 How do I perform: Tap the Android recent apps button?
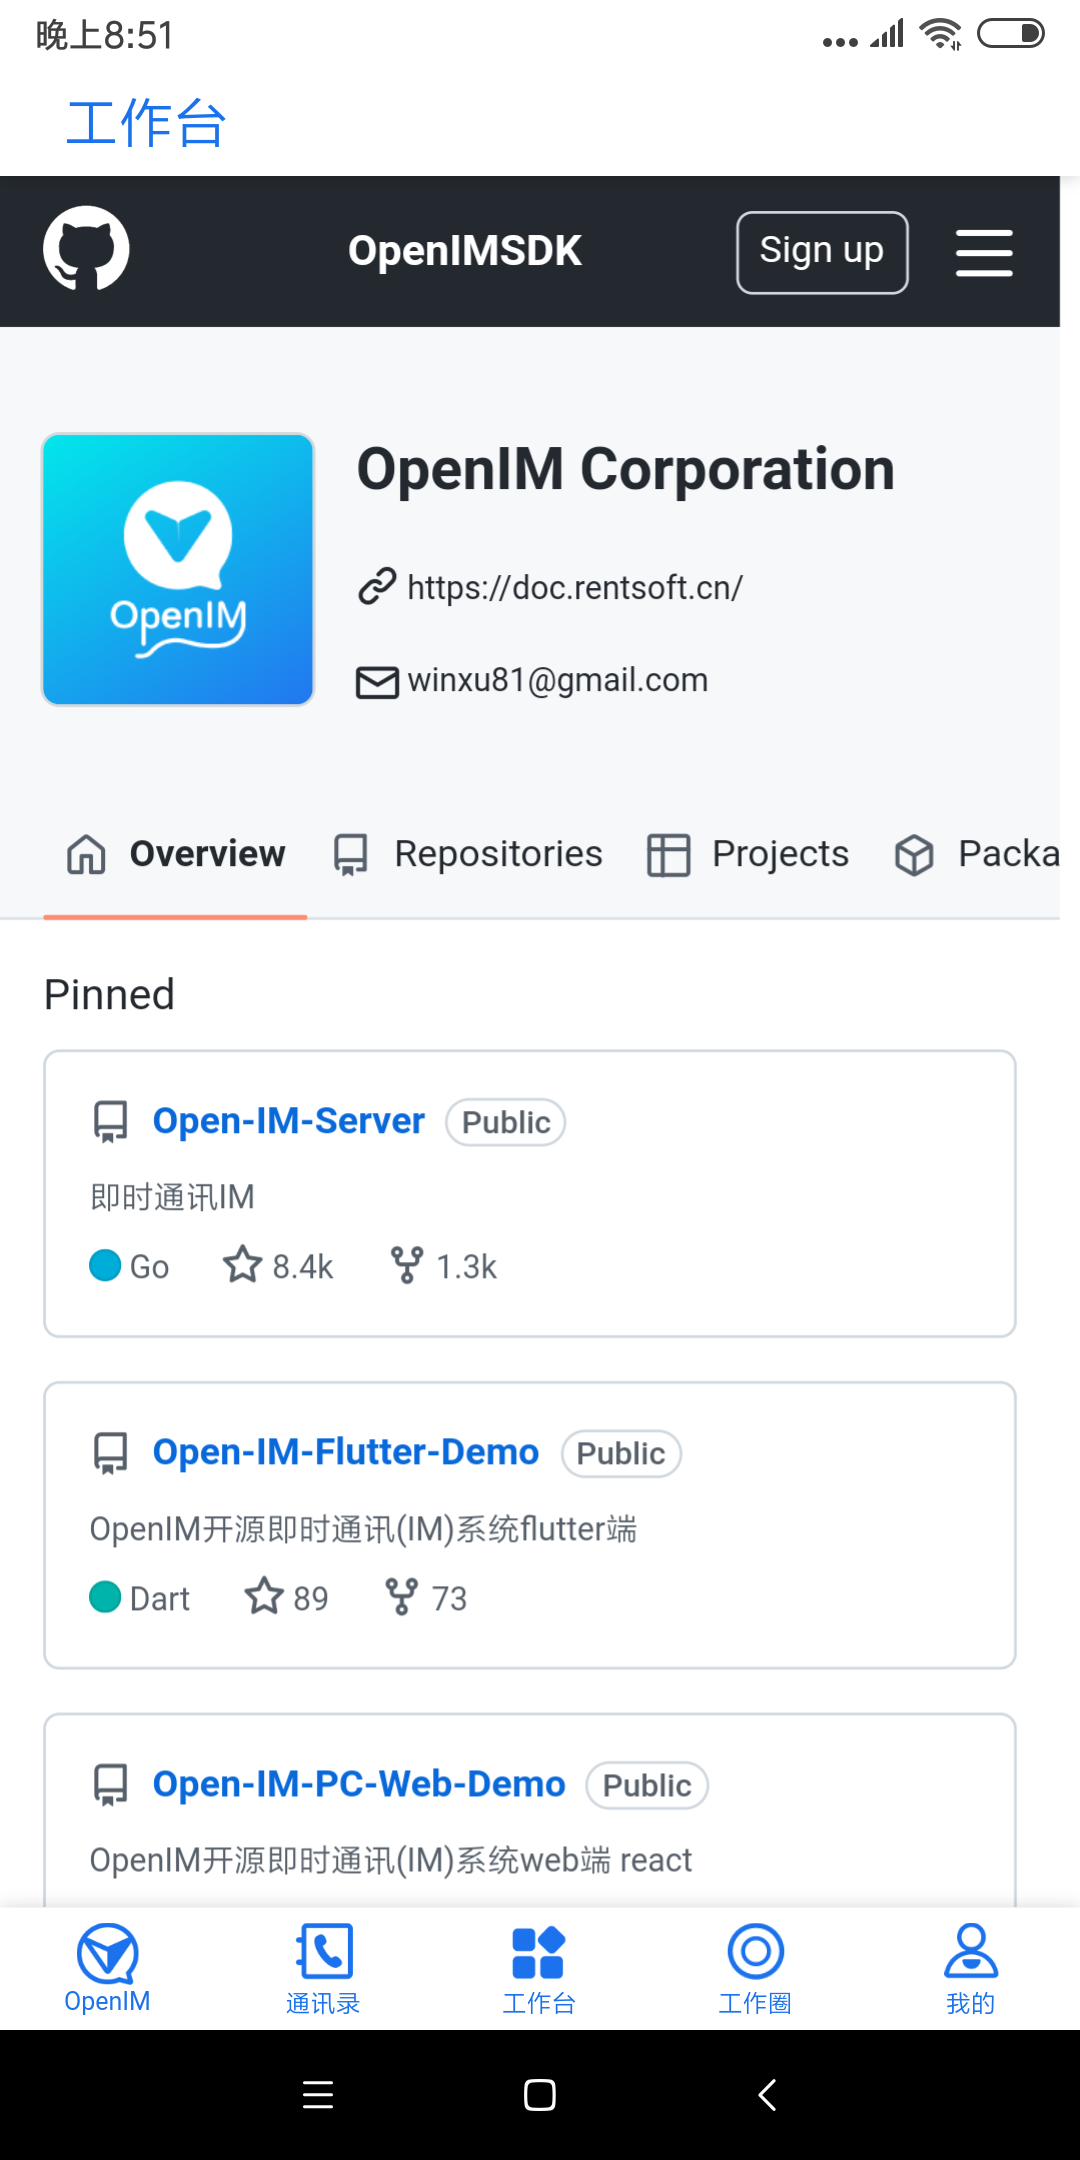tap(318, 2095)
